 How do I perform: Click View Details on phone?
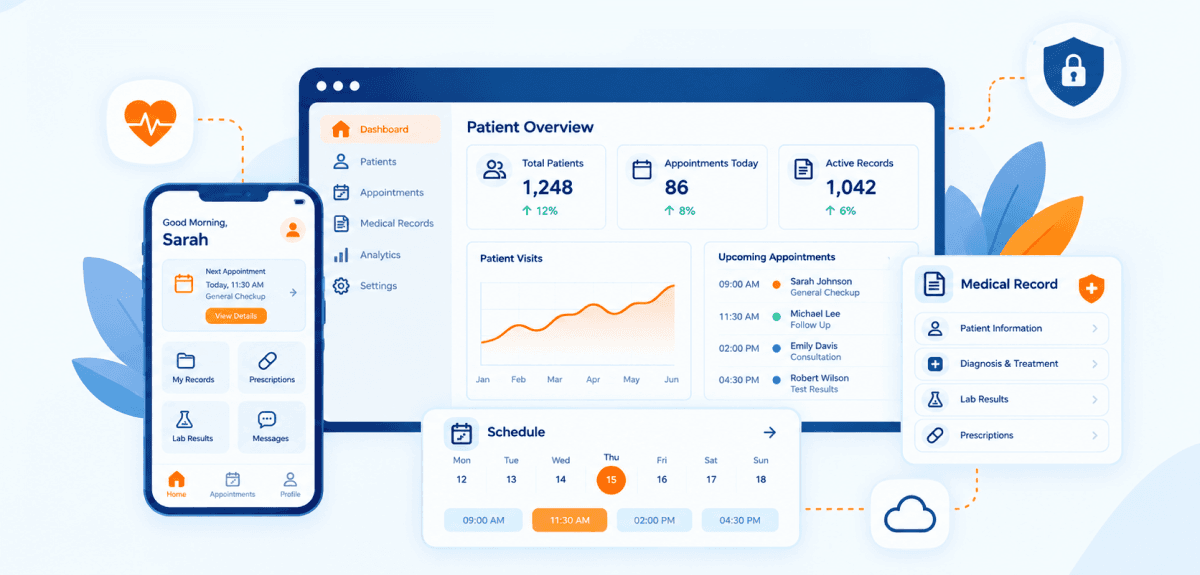pyautogui.click(x=236, y=316)
